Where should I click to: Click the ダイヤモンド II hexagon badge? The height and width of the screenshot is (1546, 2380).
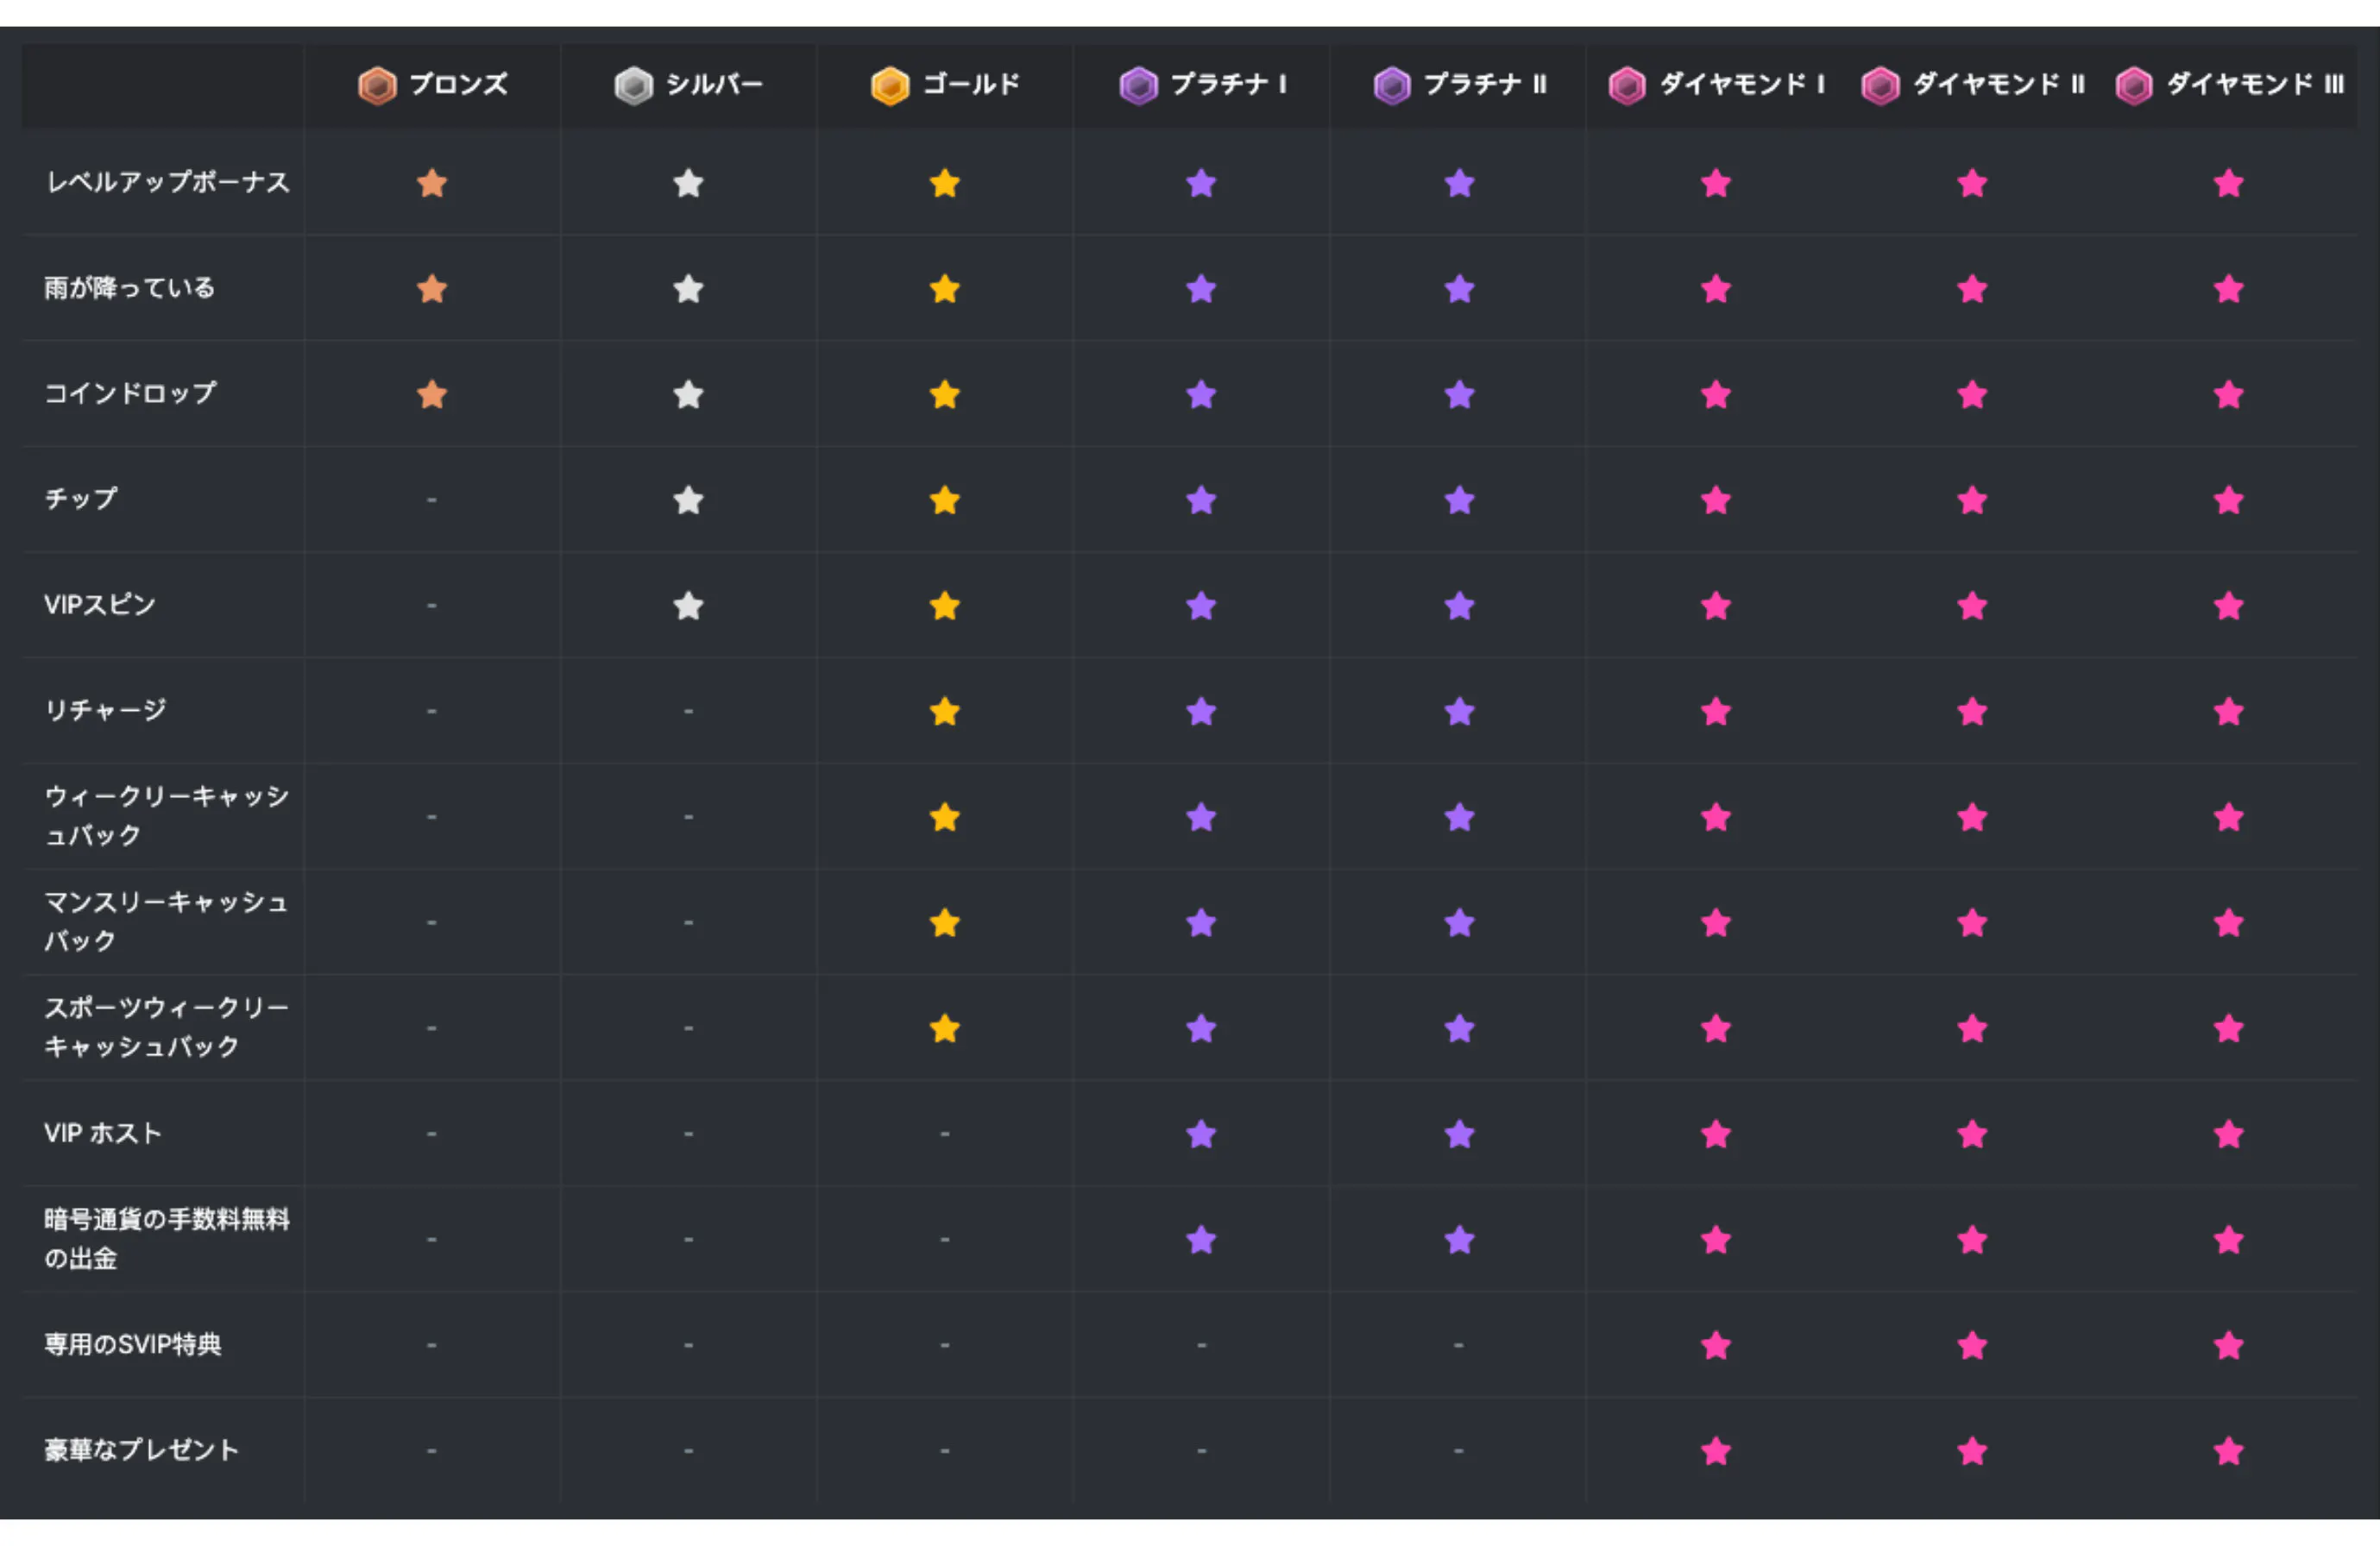pyautogui.click(x=1880, y=86)
